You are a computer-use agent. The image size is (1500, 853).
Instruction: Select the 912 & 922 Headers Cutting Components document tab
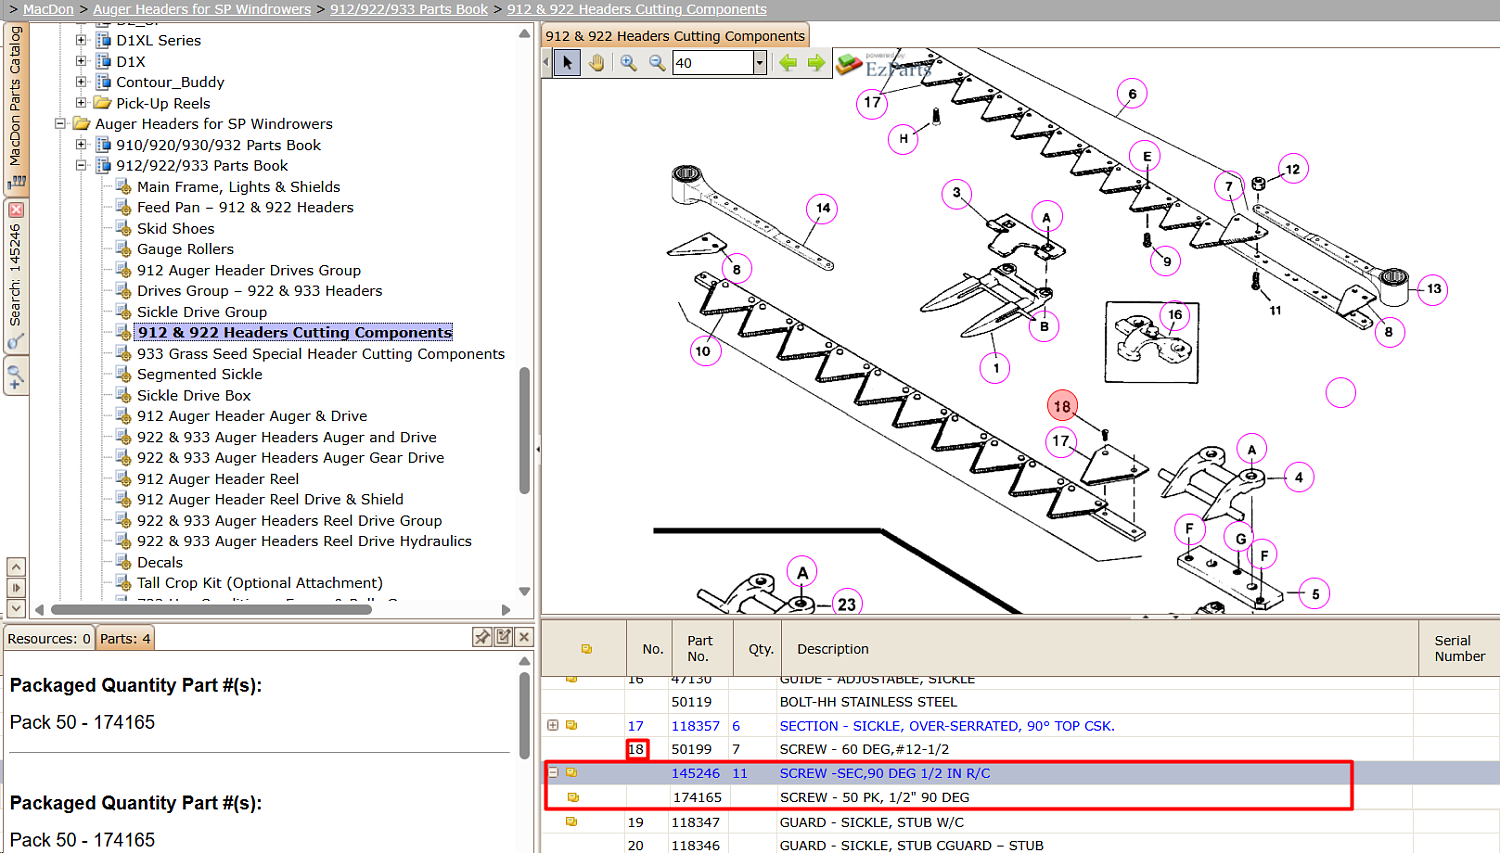675,36
